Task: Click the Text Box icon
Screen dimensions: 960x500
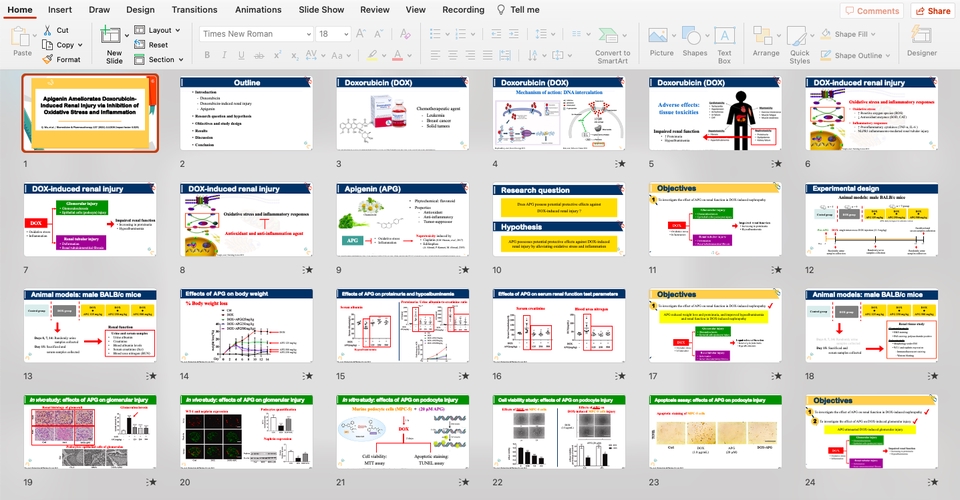Action: 724,35
